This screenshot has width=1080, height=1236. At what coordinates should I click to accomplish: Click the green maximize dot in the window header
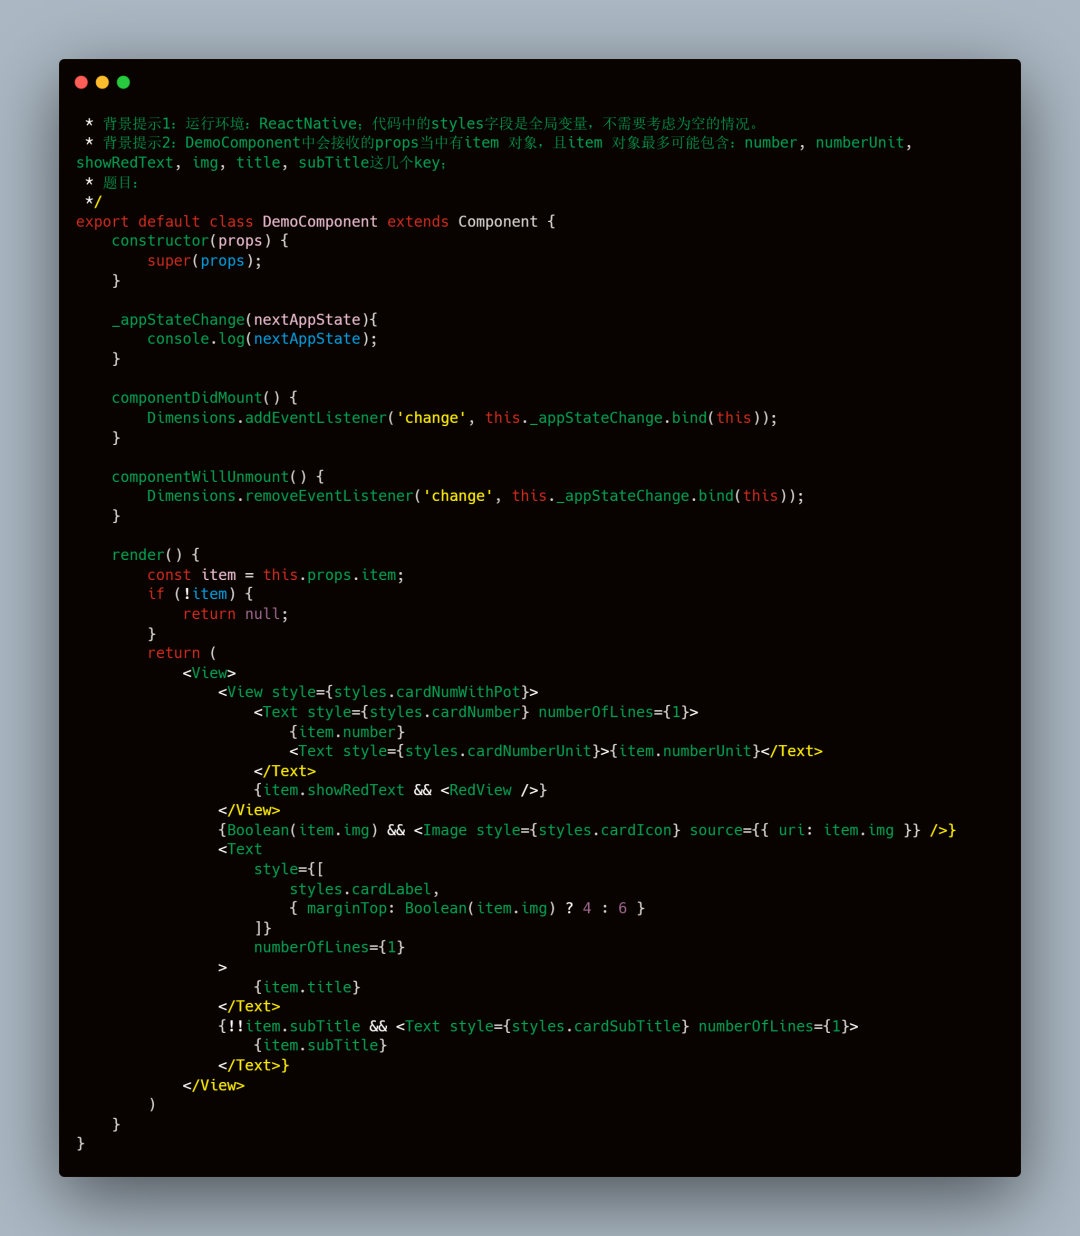(x=123, y=82)
